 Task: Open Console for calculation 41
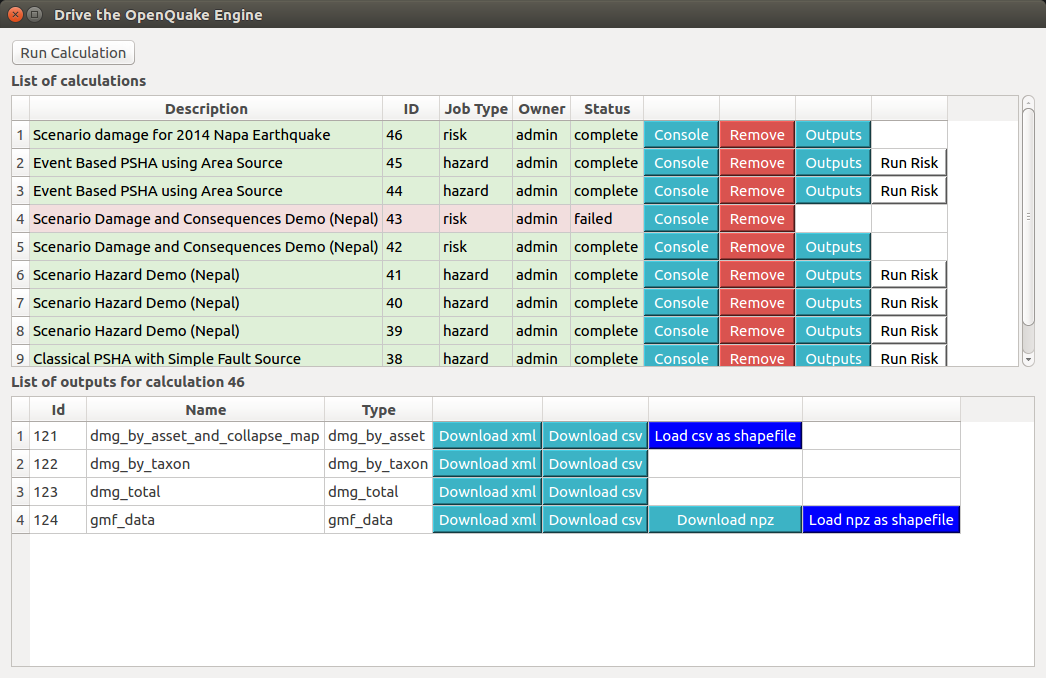coord(681,275)
